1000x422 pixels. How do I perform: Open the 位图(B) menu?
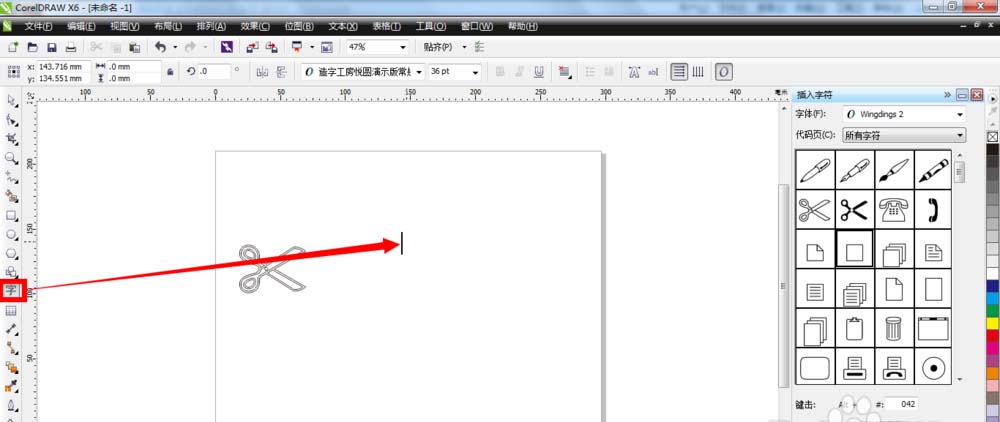pyautogui.click(x=299, y=27)
